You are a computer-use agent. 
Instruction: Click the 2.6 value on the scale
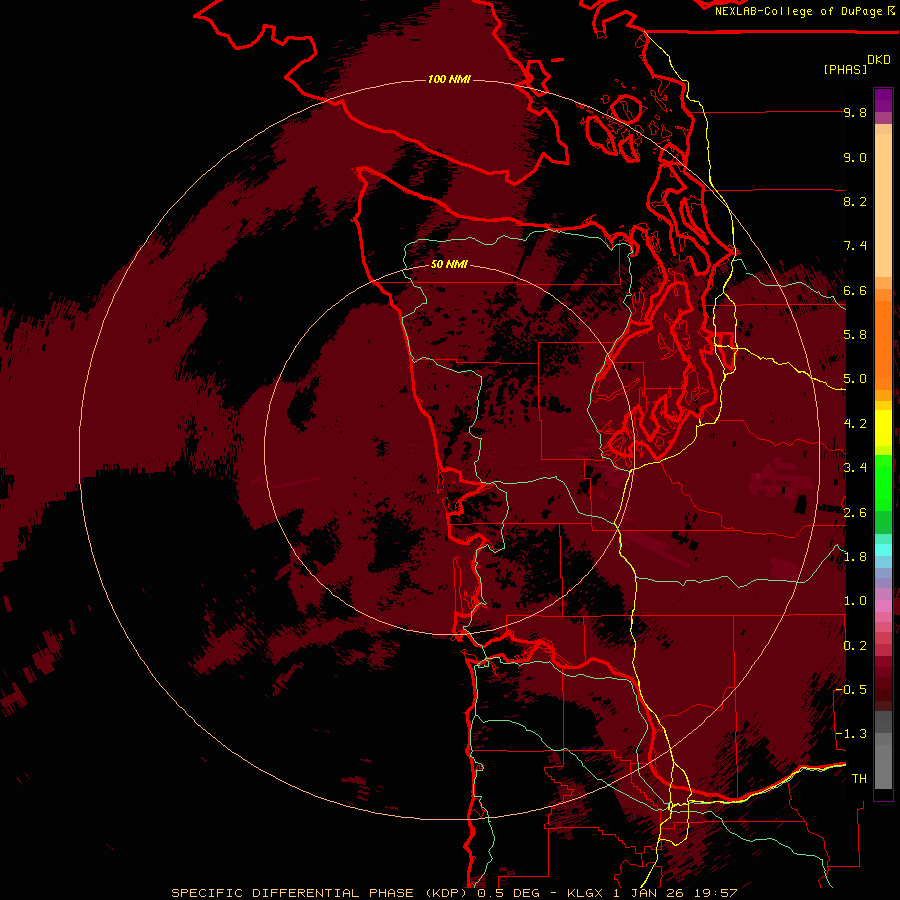coord(855,513)
